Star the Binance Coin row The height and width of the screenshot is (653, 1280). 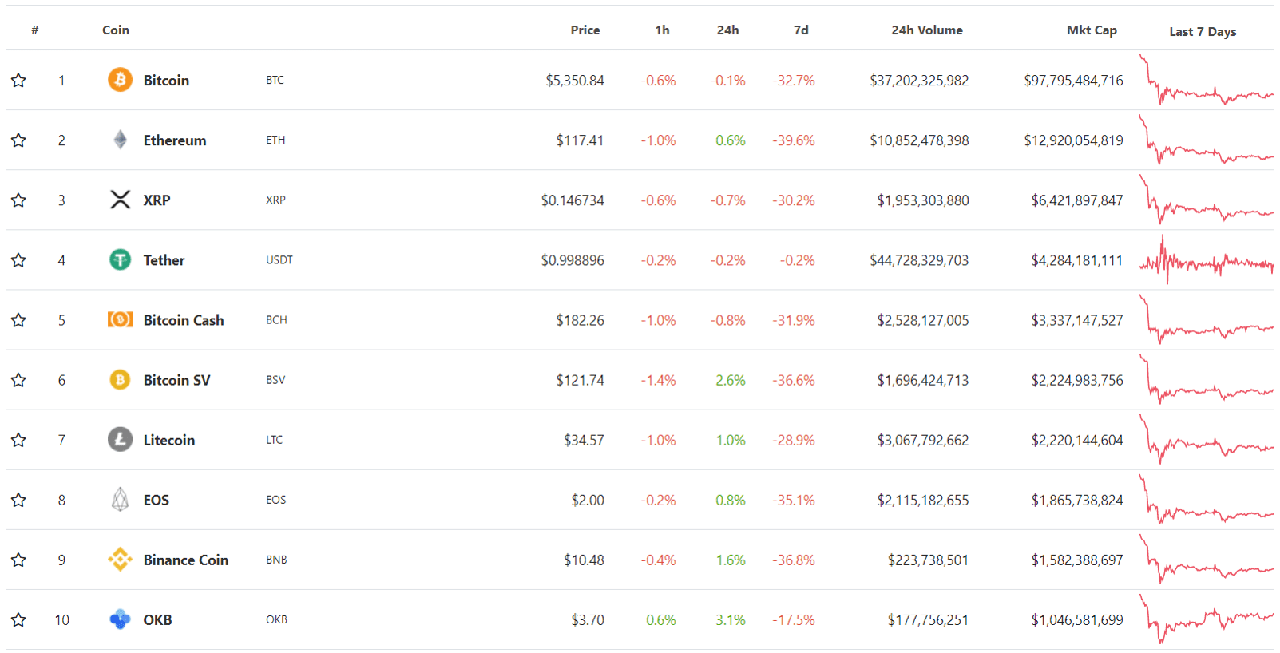point(18,560)
